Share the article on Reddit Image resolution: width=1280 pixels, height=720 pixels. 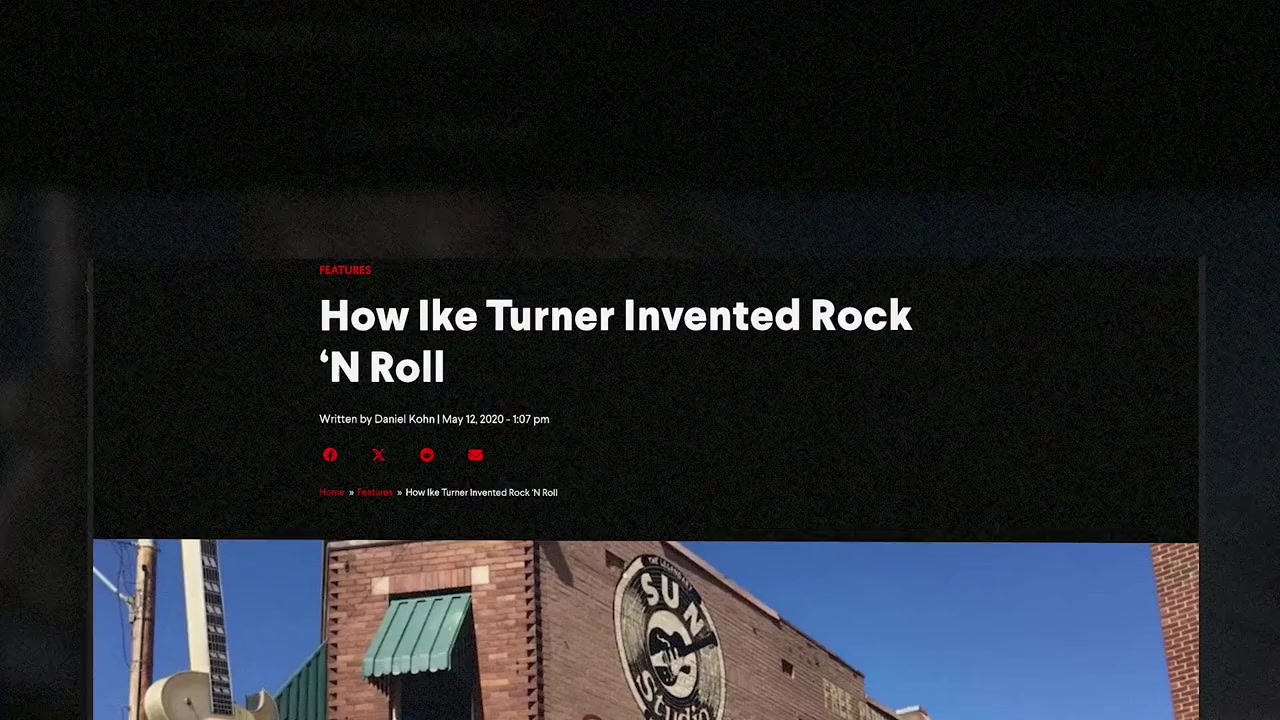coord(427,455)
